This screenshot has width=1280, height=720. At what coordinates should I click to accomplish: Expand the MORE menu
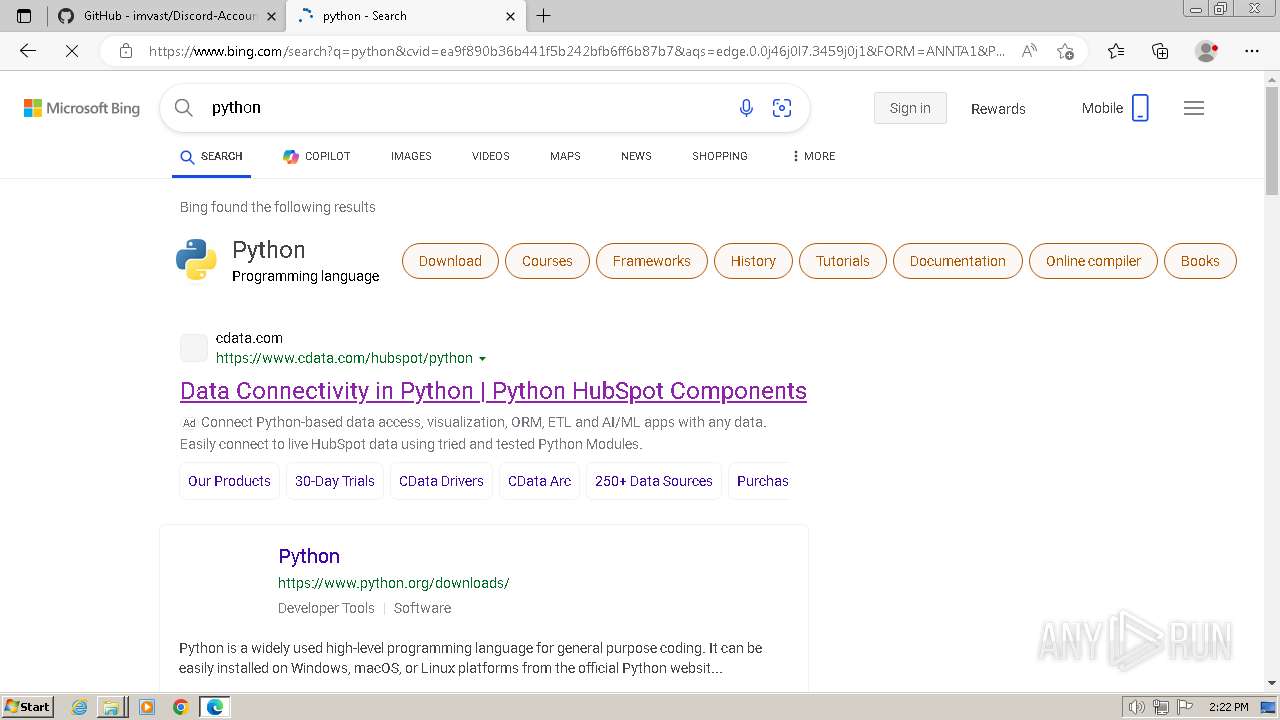813,156
